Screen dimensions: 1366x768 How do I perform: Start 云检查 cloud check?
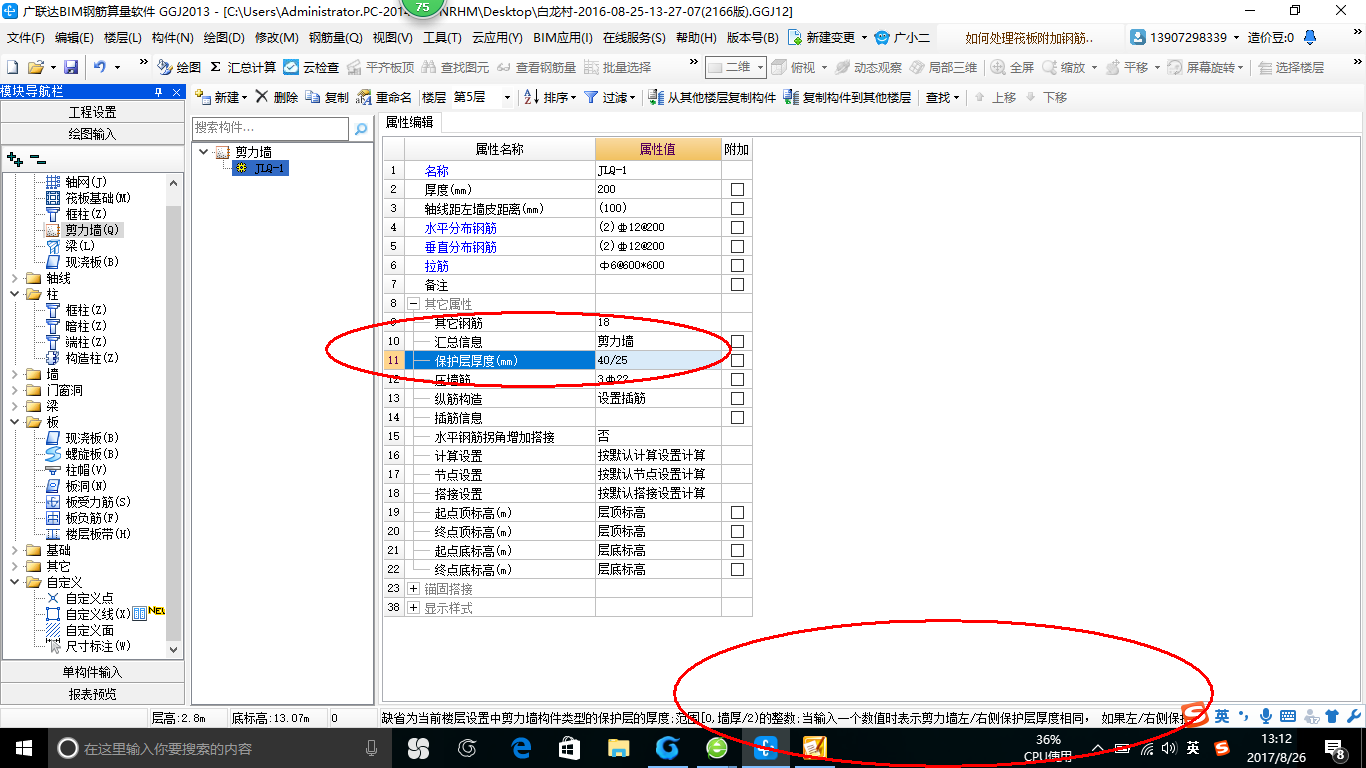coord(311,67)
